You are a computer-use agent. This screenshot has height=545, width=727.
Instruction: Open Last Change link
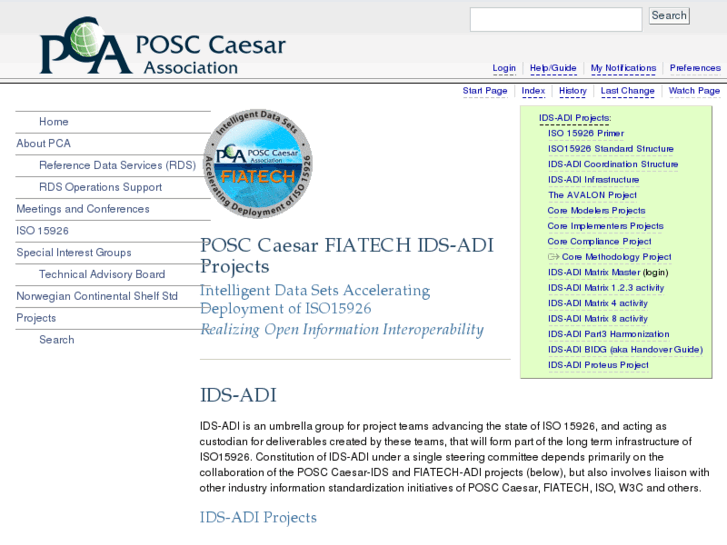click(627, 91)
